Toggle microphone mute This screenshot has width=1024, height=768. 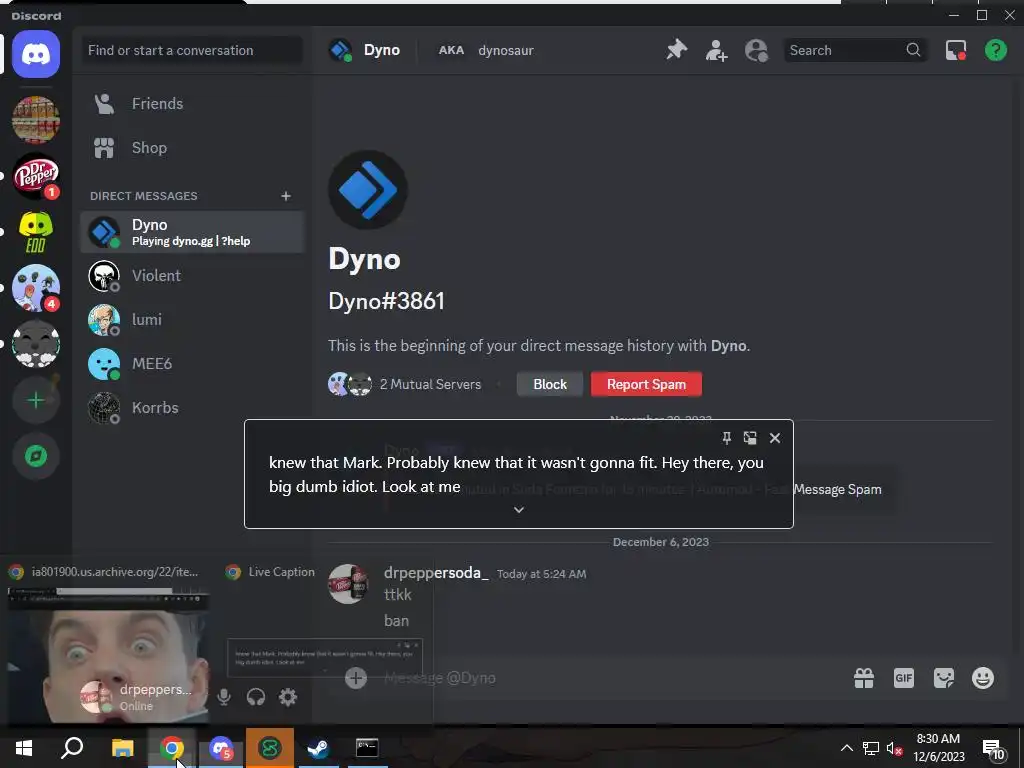224,697
